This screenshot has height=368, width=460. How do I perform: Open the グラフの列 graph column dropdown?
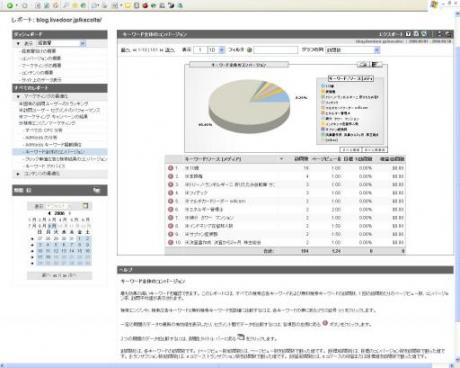(x=377, y=50)
